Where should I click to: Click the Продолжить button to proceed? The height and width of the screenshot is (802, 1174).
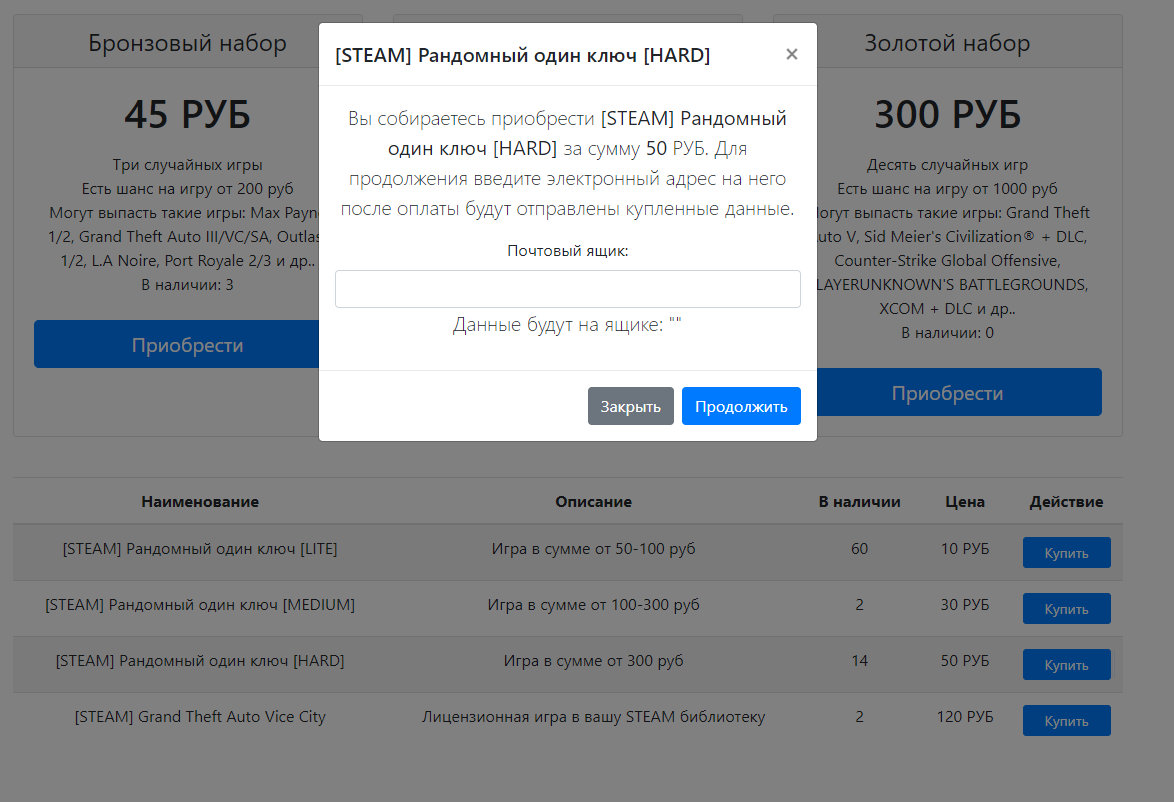[740, 406]
